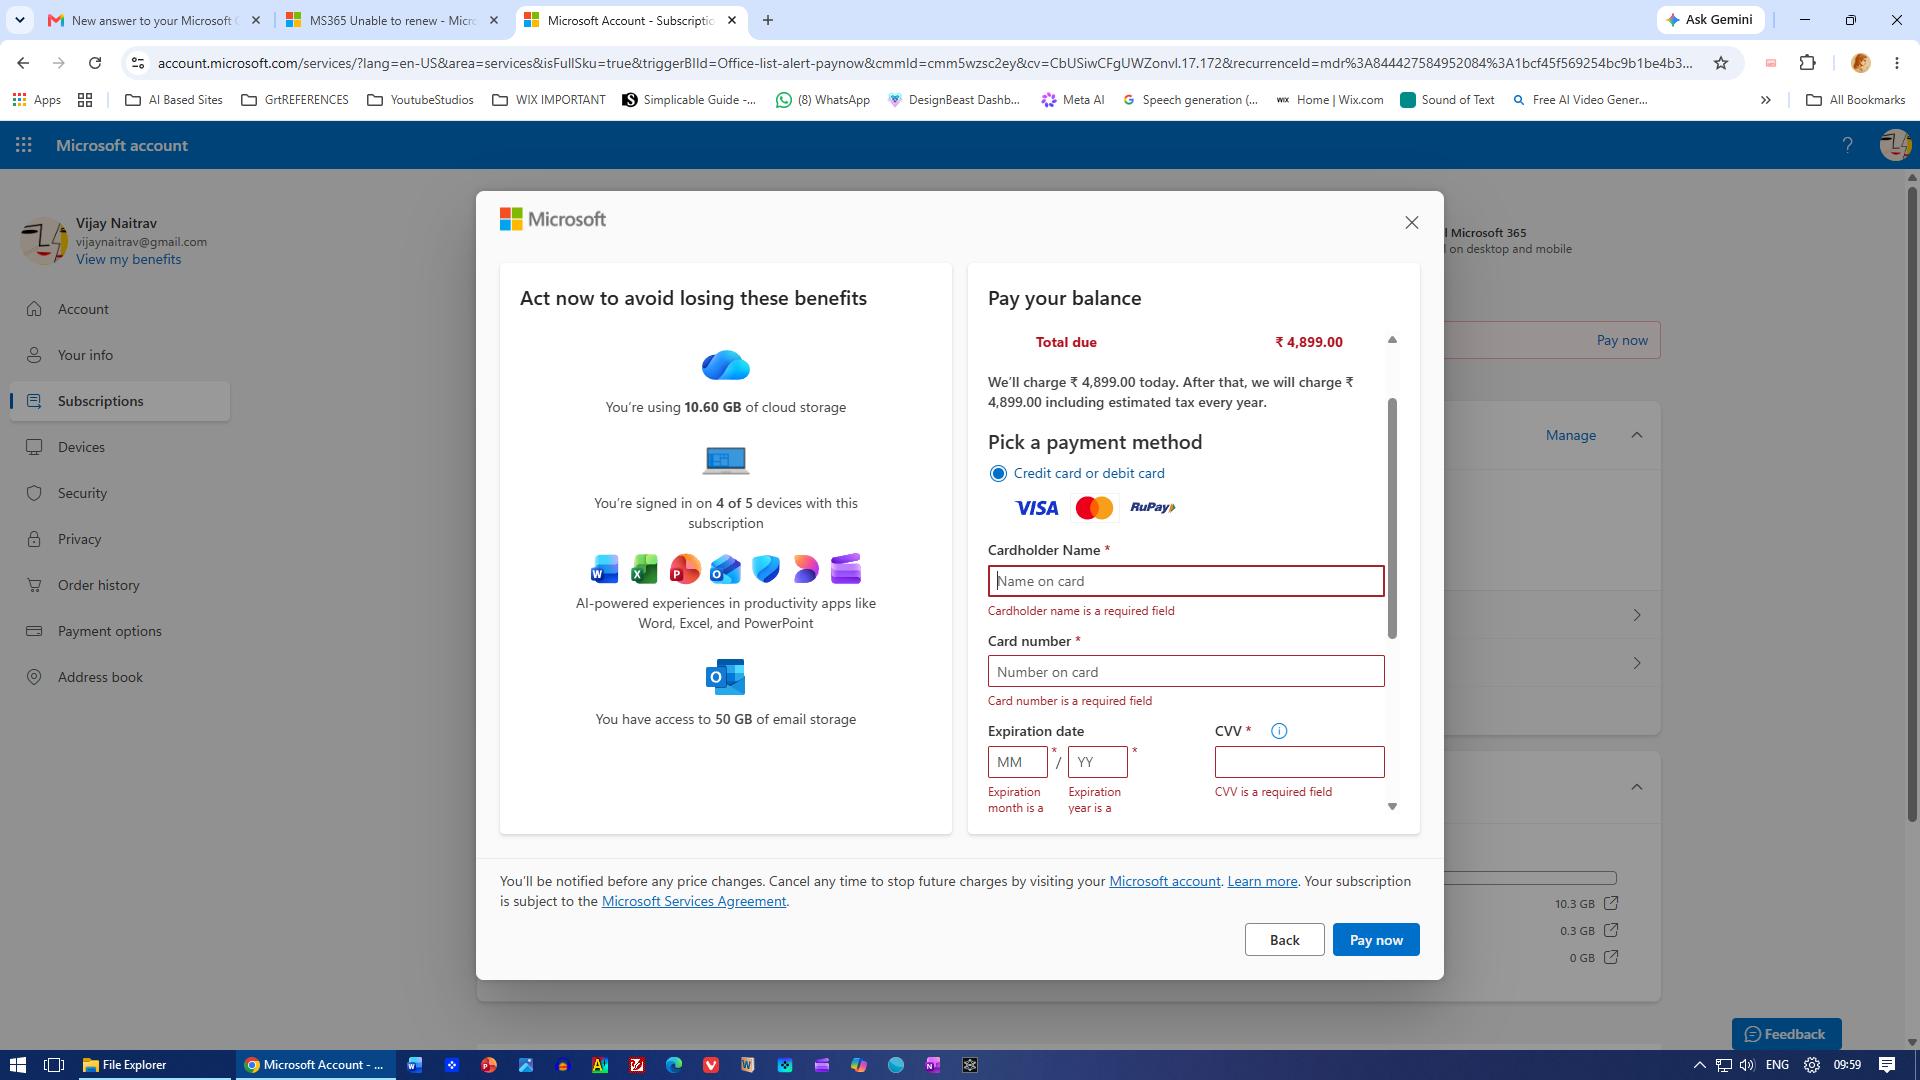Open the 0.3 GB storage external link icon

click(x=1611, y=930)
